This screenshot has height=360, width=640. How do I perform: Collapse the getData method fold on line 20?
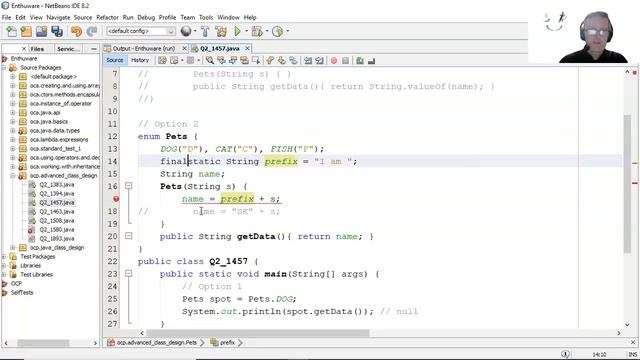[129, 236]
